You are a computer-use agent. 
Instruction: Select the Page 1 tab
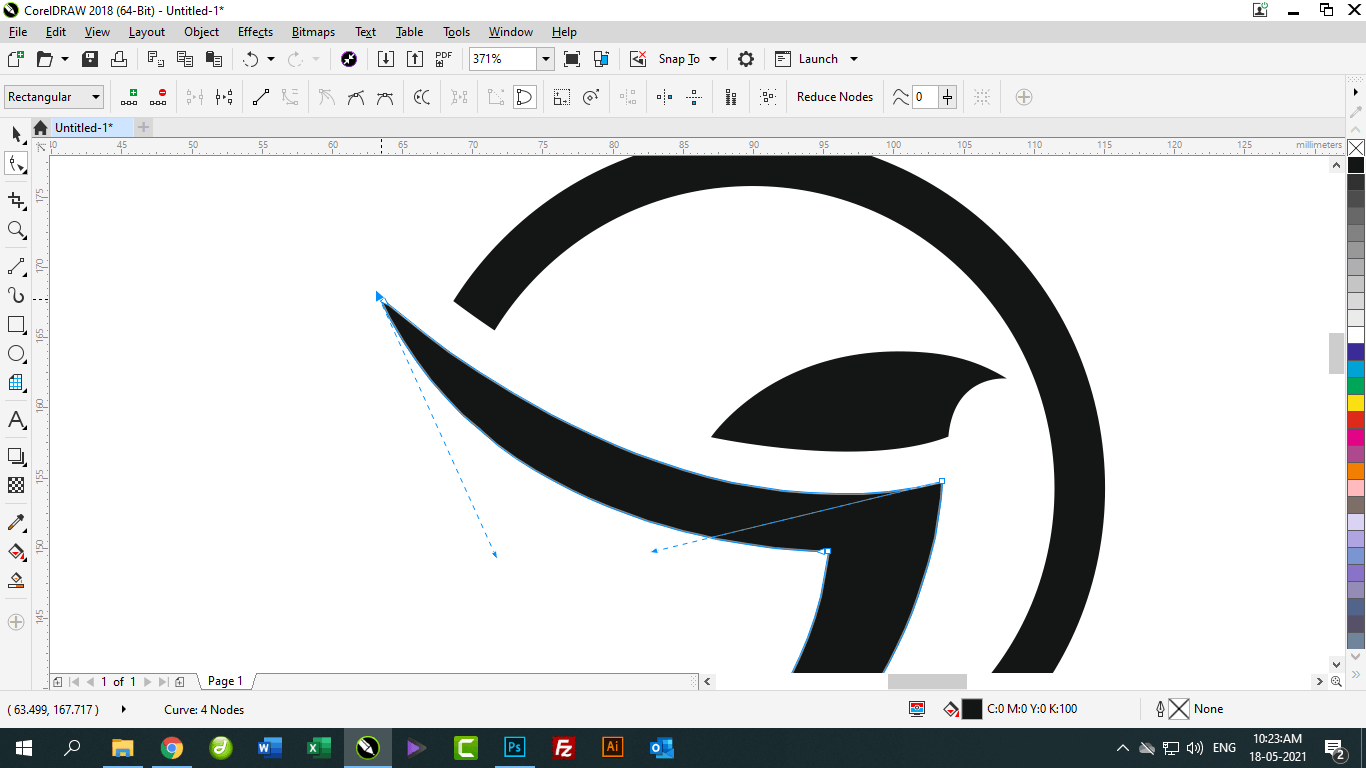[225, 681]
